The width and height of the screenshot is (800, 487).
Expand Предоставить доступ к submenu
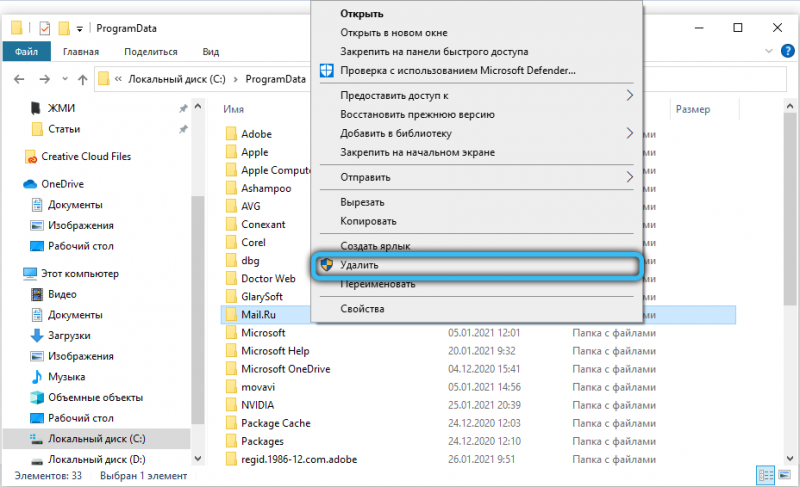coord(477,95)
